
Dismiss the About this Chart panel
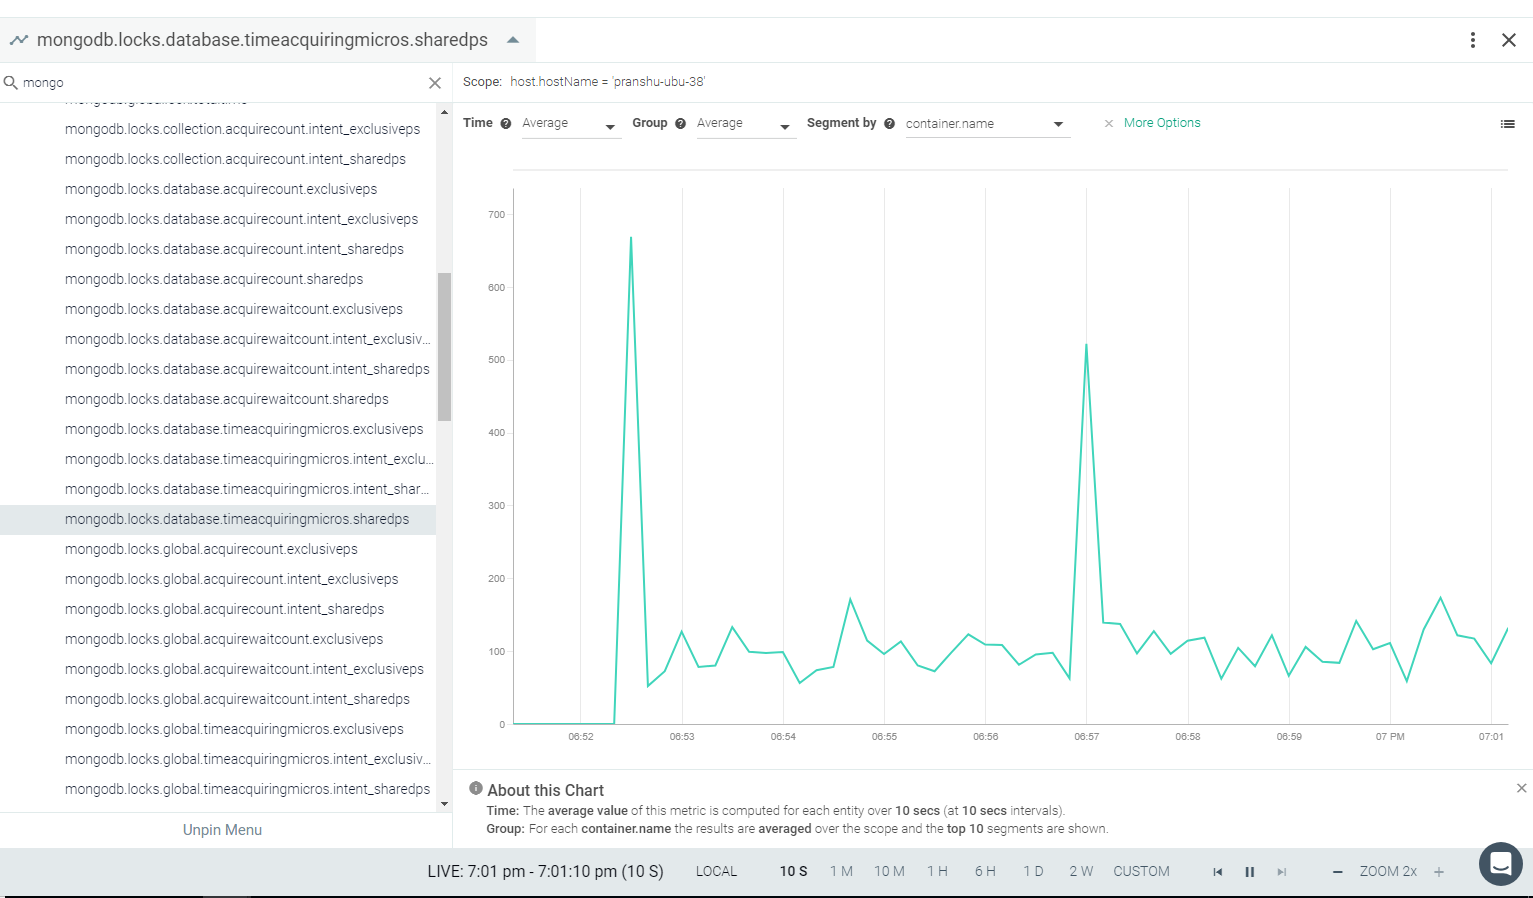coord(1521,788)
